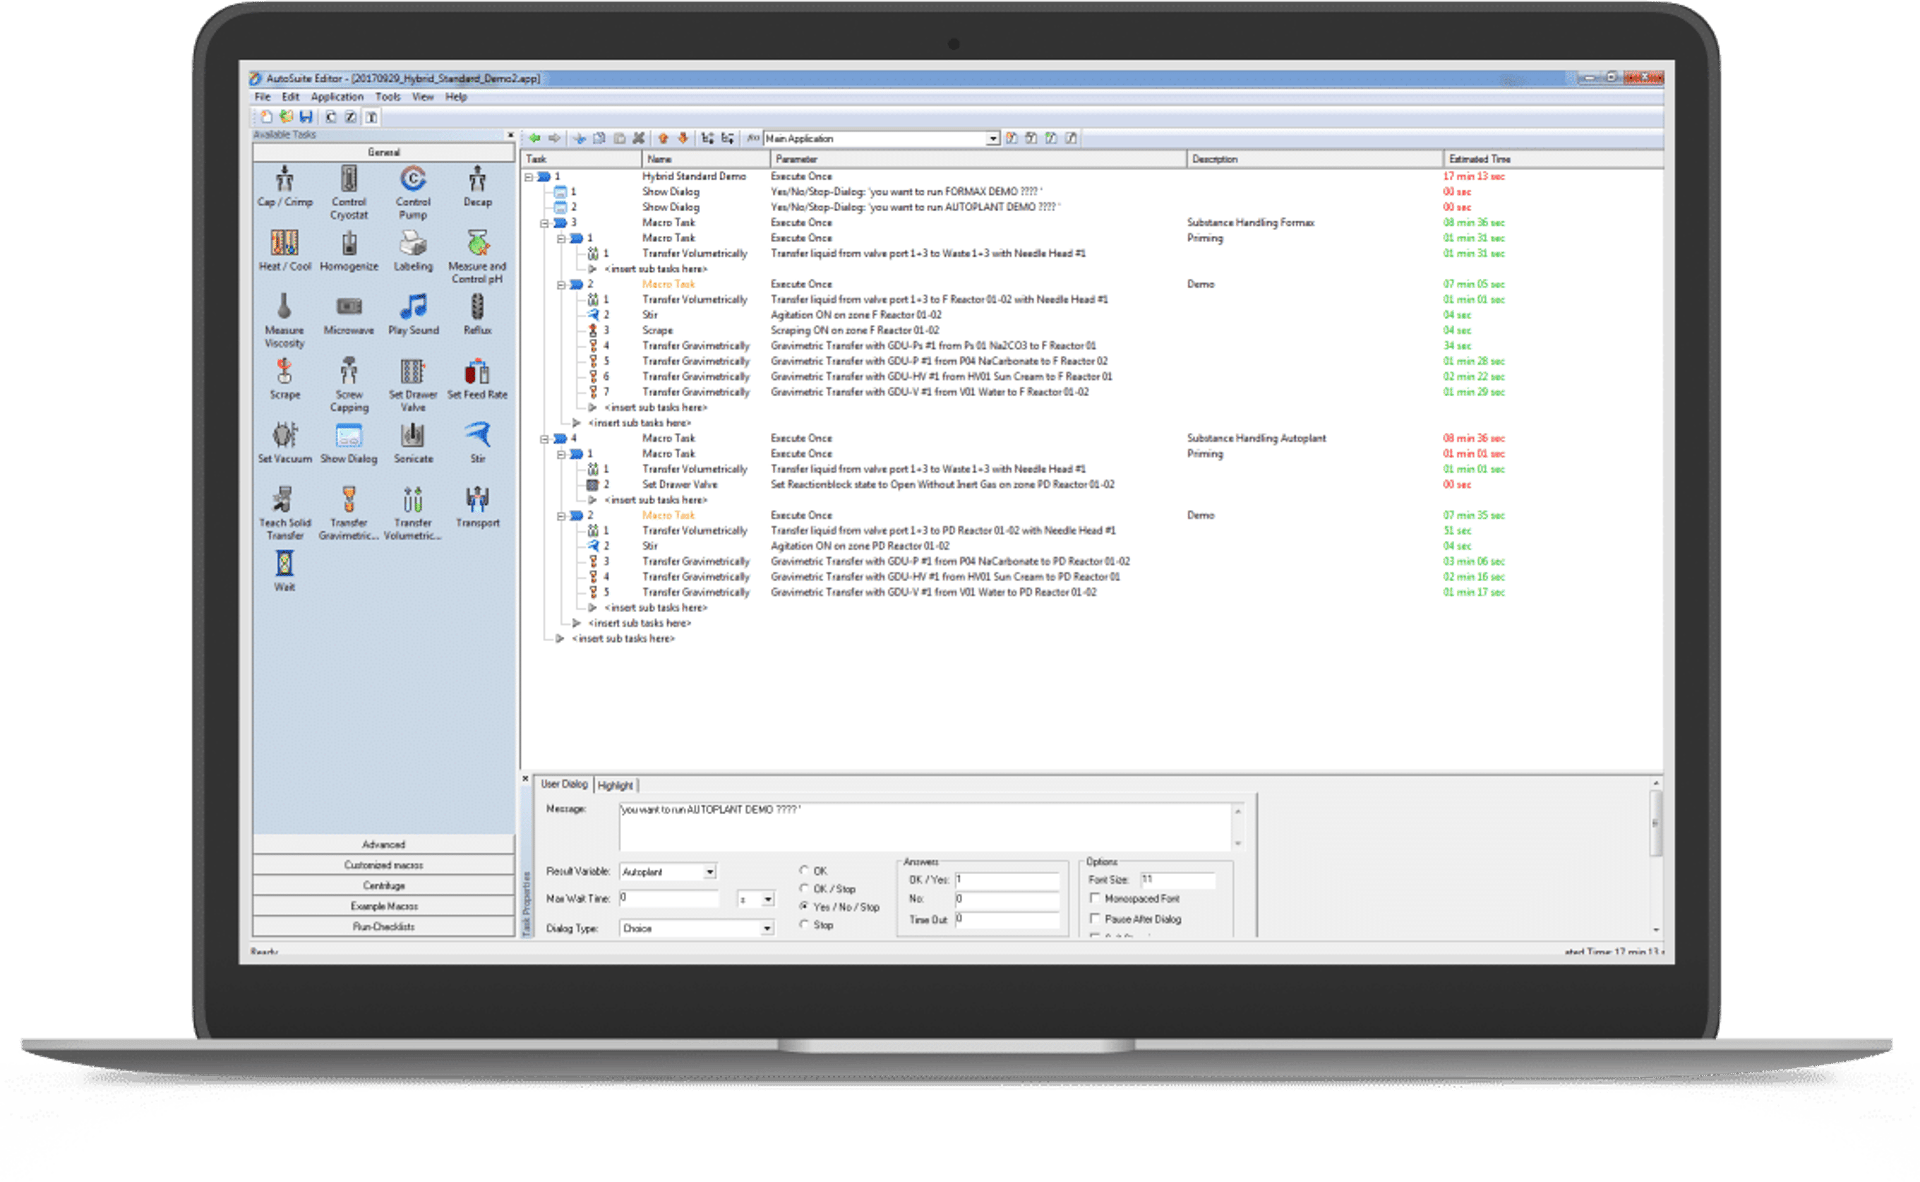
Task: Open the Dialog Type dropdown
Action: point(767,928)
